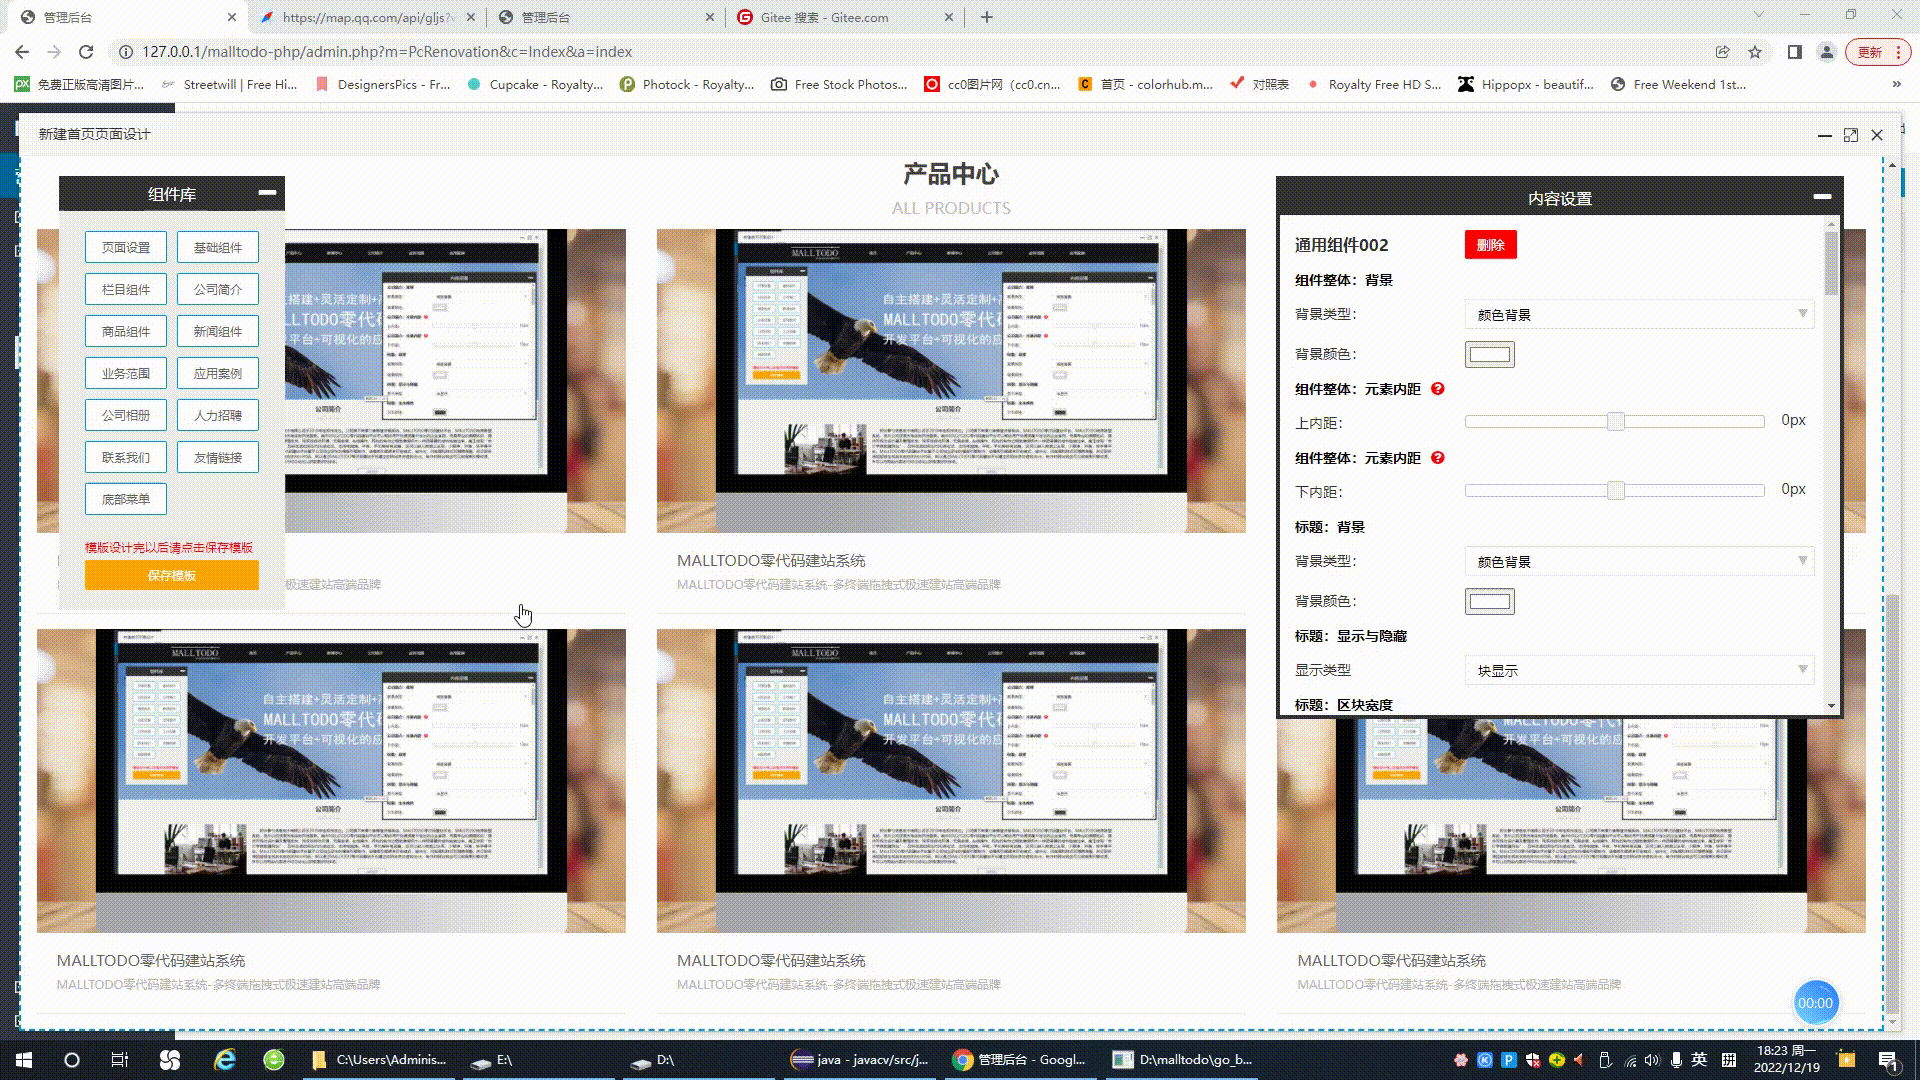Viewport: 1920px width, 1080px height.
Task: Click the date and time in taskbar
Action: click(x=1787, y=1060)
